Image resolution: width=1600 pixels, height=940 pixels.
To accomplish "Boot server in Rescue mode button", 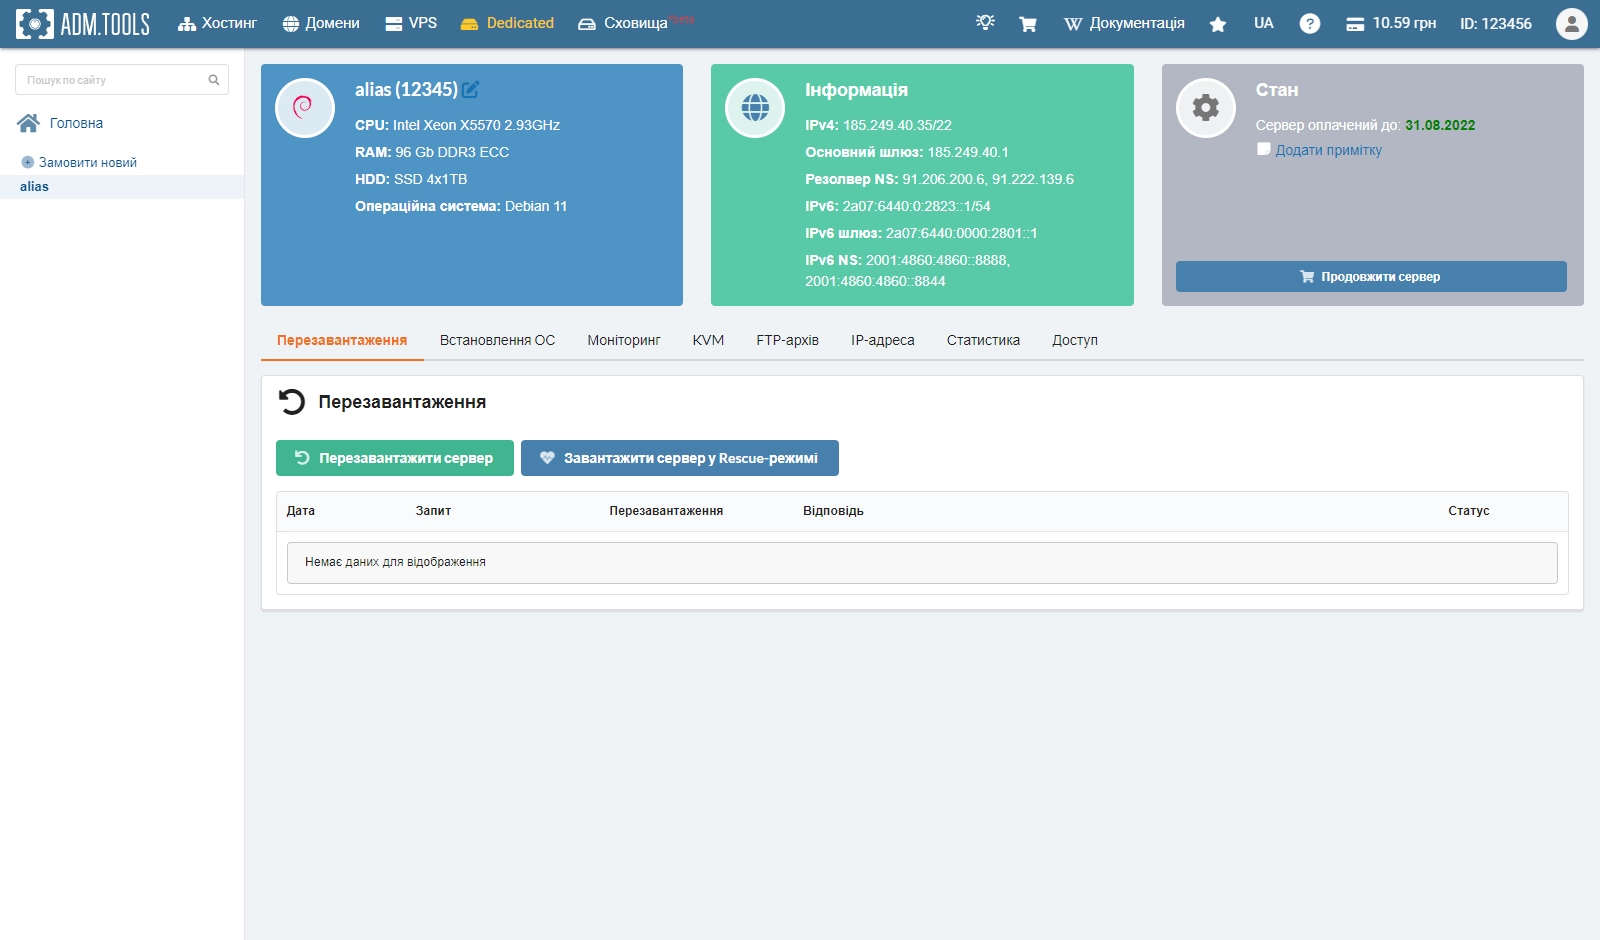I will click(679, 458).
